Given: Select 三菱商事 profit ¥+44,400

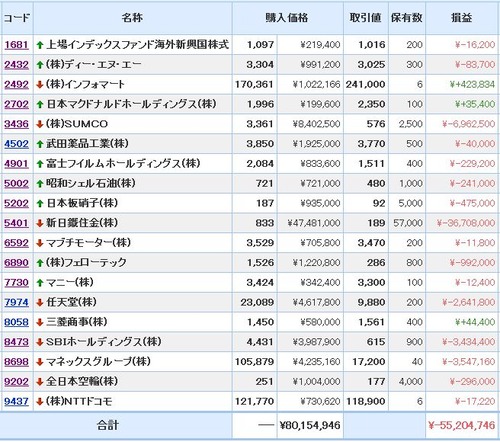Looking at the screenshot, I should [475, 322].
